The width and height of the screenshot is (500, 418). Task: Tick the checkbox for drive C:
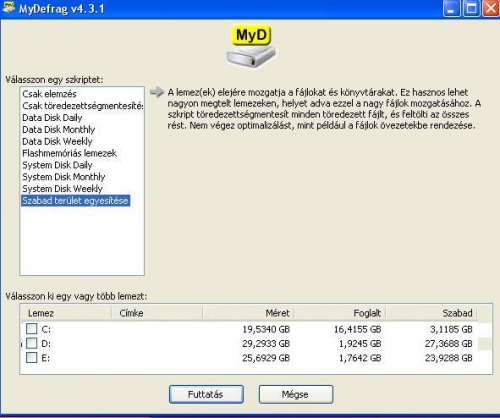pyautogui.click(x=31, y=329)
